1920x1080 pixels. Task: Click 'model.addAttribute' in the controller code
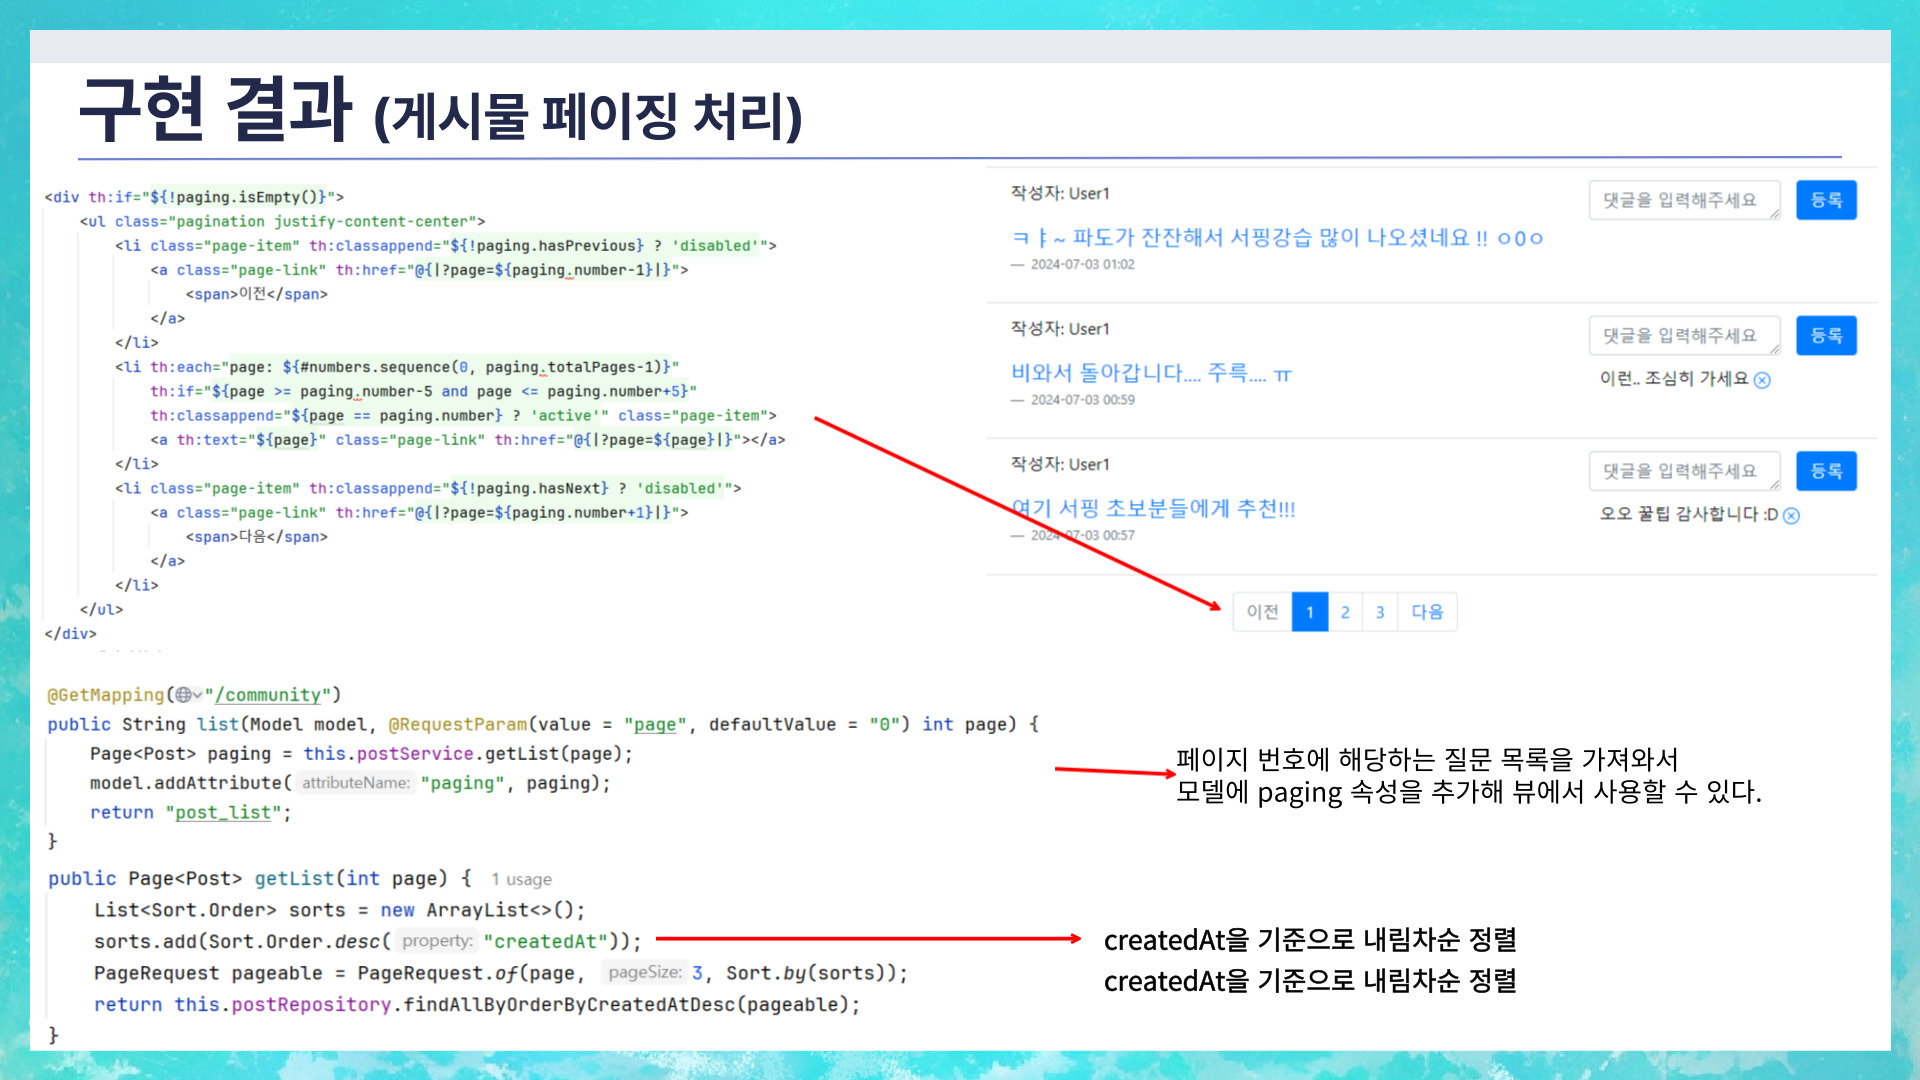click(186, 783)
